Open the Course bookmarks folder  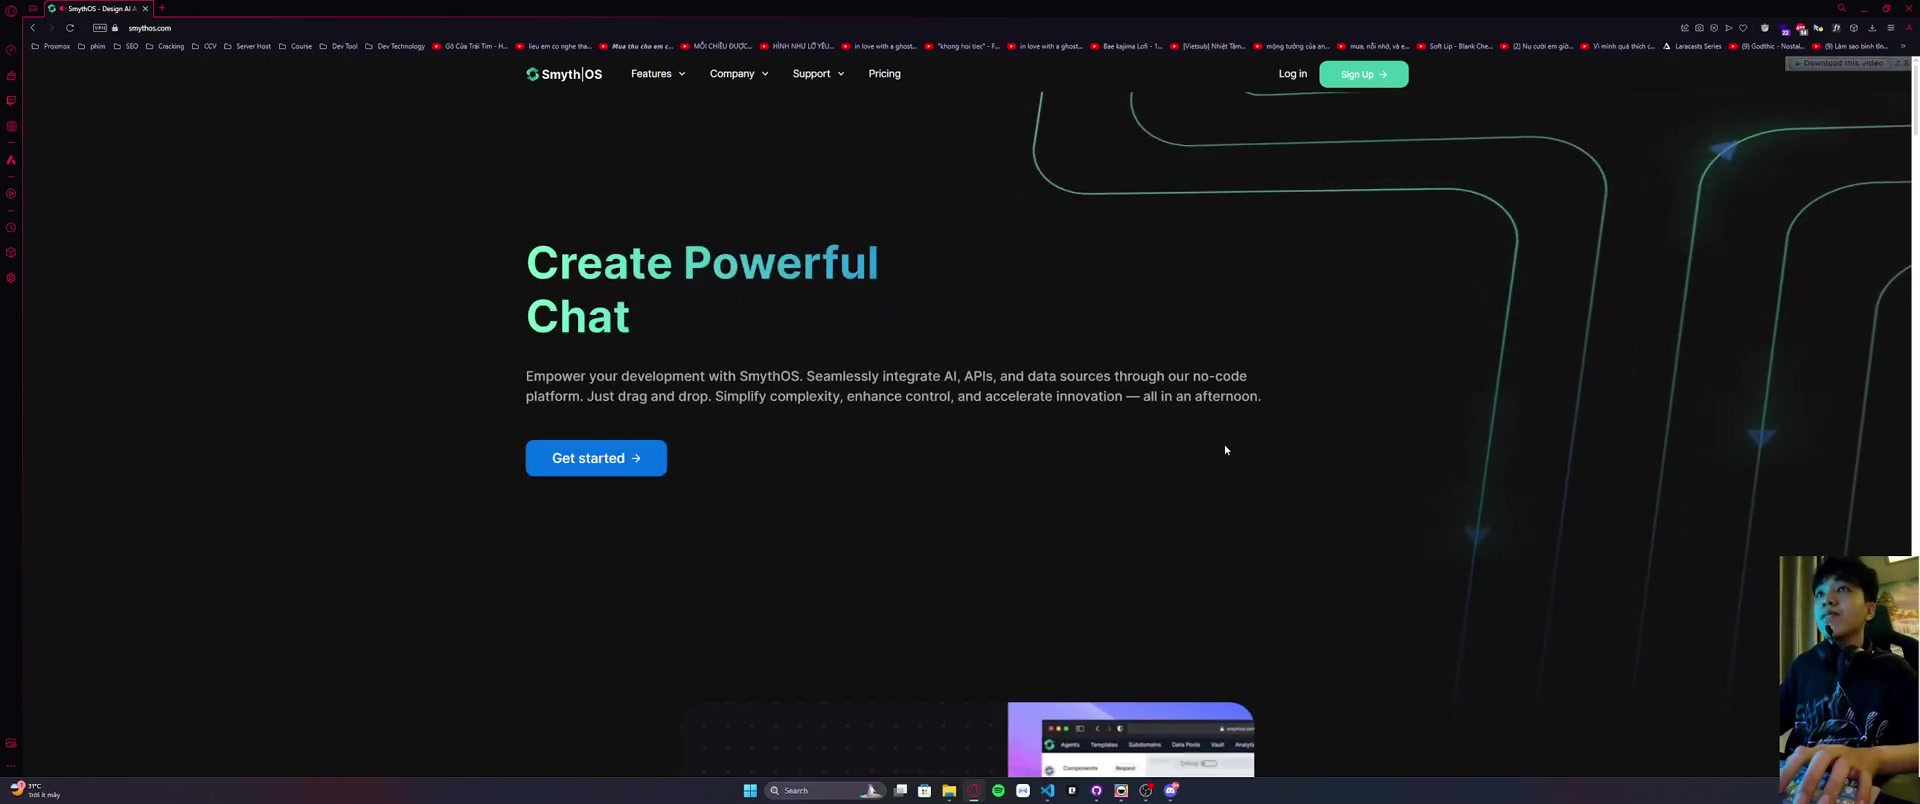295,46
